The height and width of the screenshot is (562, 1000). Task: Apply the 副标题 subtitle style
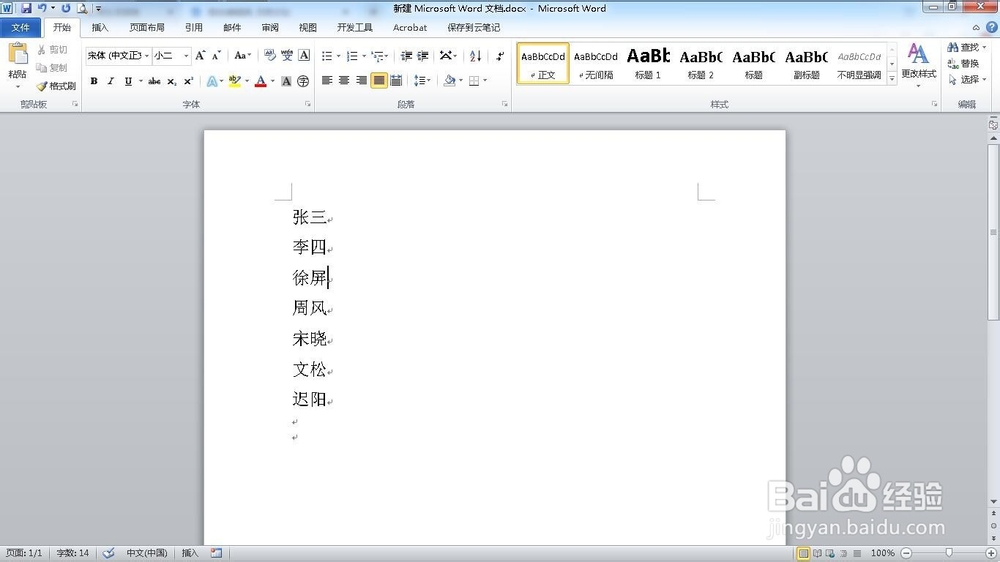(806, 63)
